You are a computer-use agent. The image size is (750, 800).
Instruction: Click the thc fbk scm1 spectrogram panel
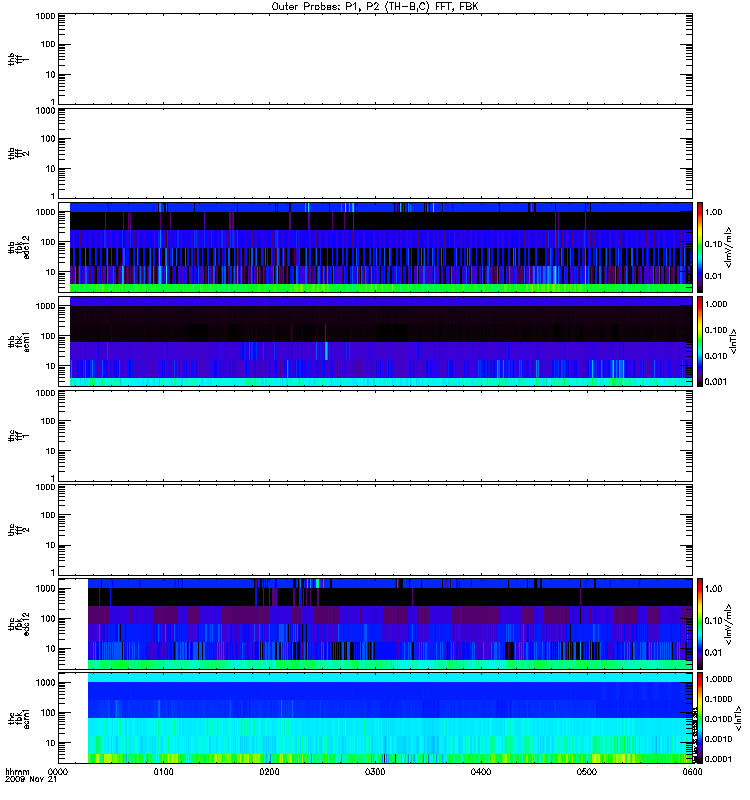[x=376, y=718]
